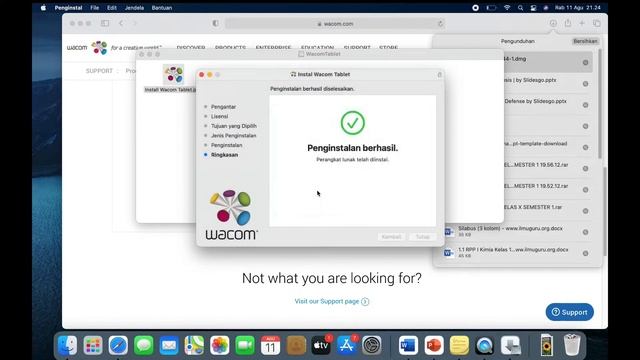Open Stickies notes from the Dock
The height and width of the screenshot is (360, 640).
459,345
